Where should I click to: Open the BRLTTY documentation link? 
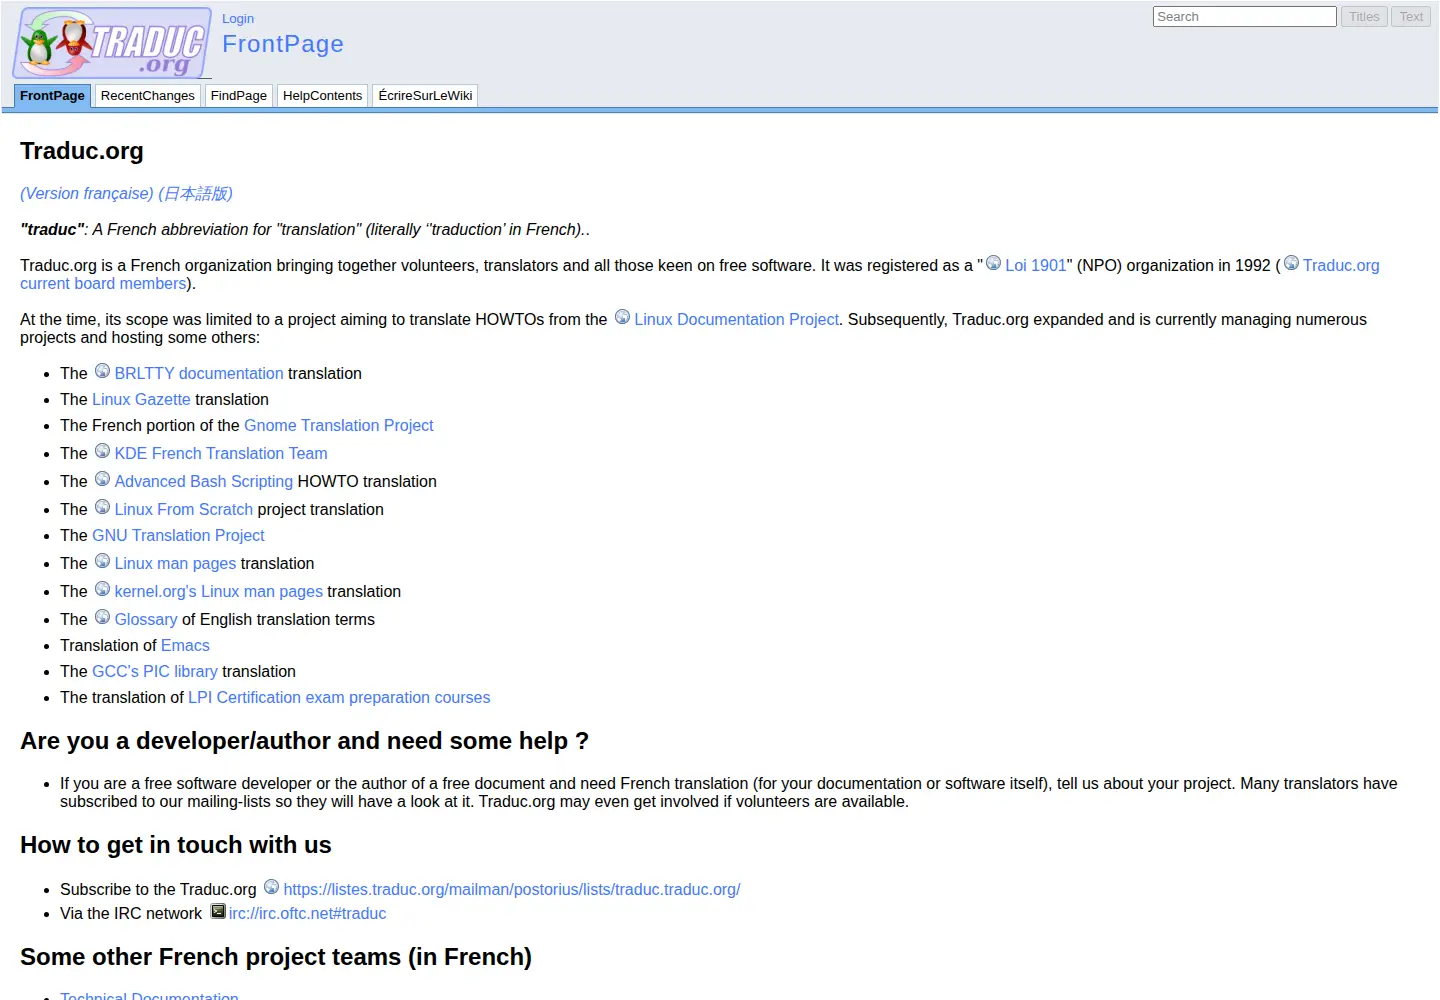[x=199, y=374]
